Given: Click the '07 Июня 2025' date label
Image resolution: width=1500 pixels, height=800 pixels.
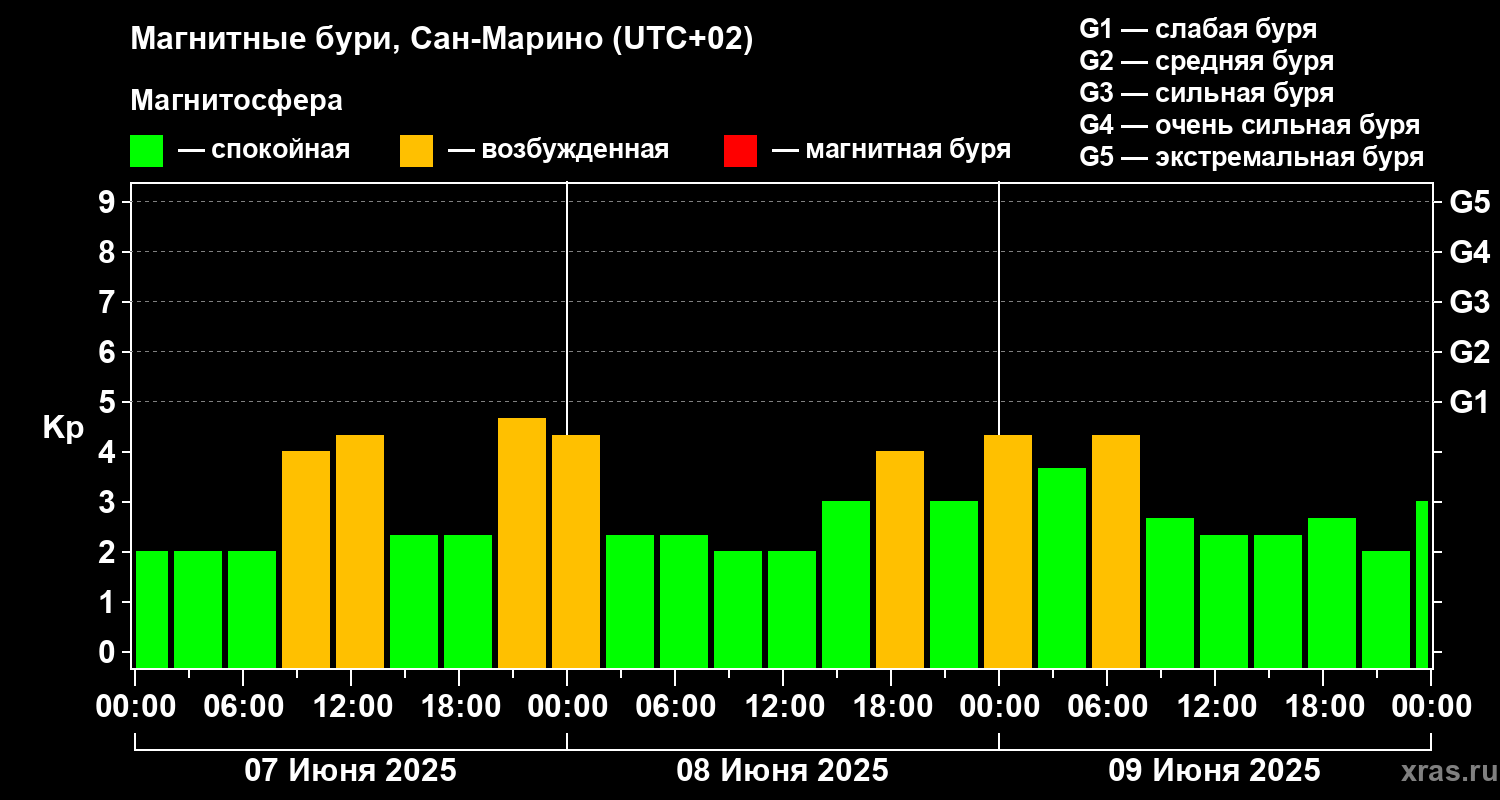Looking at the screenshot, I should pos(351,771).
